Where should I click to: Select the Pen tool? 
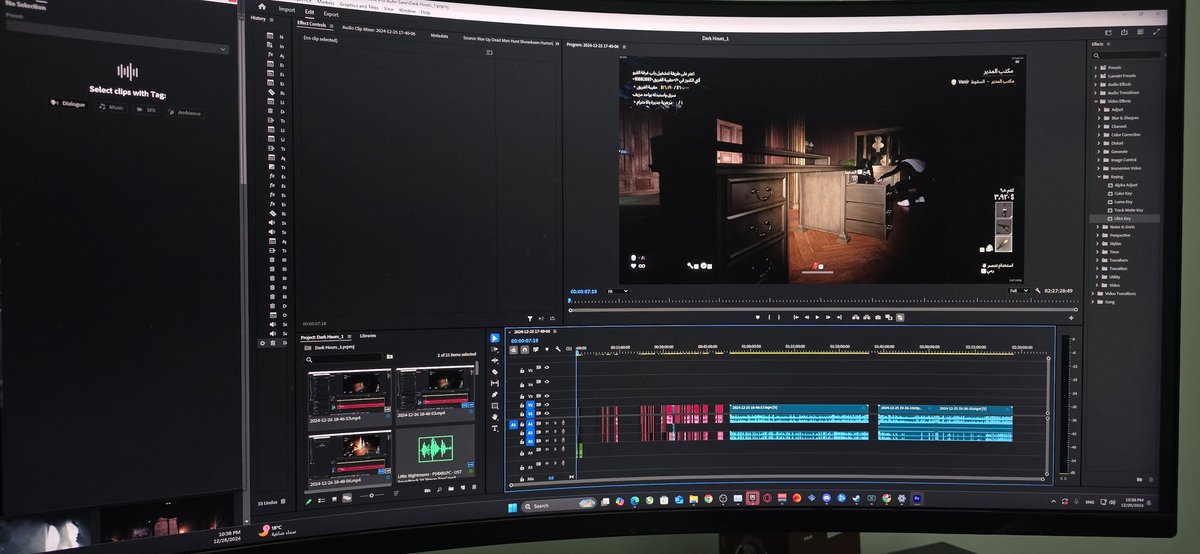point(494,394)
